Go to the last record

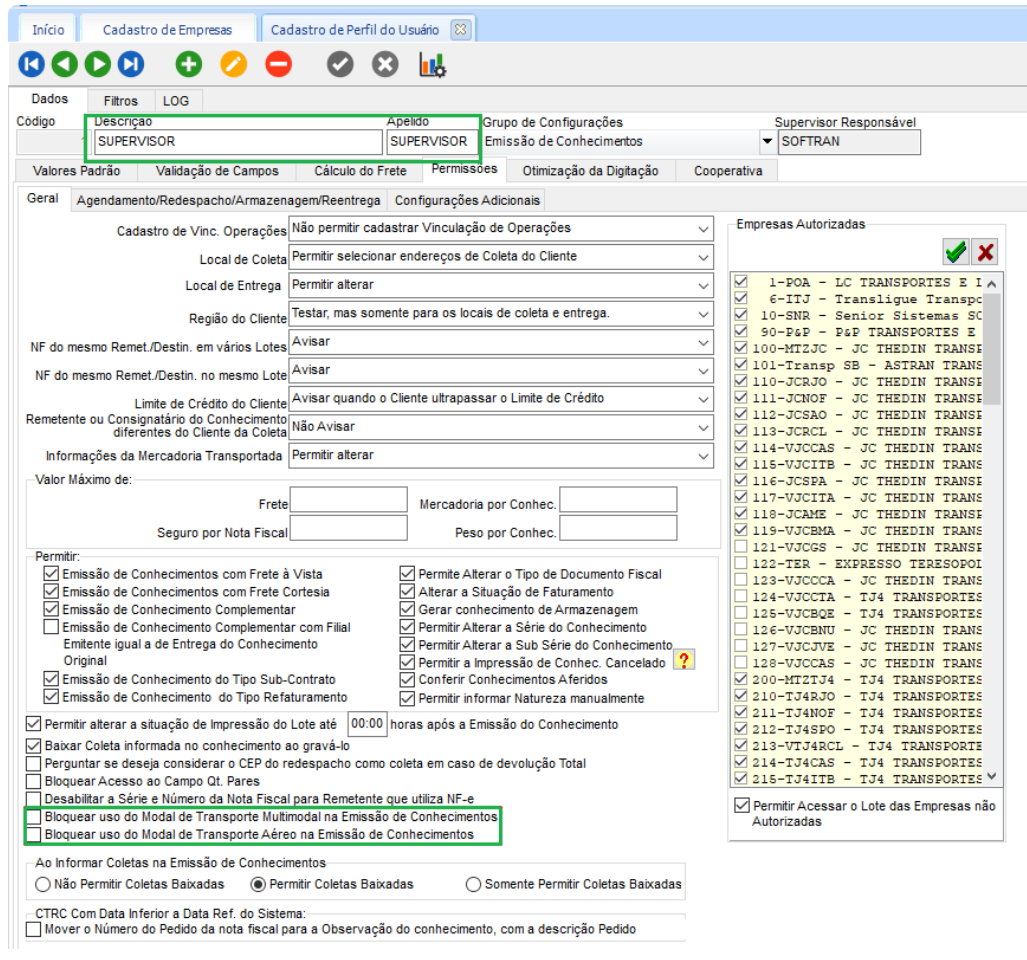tap(131, 65)
